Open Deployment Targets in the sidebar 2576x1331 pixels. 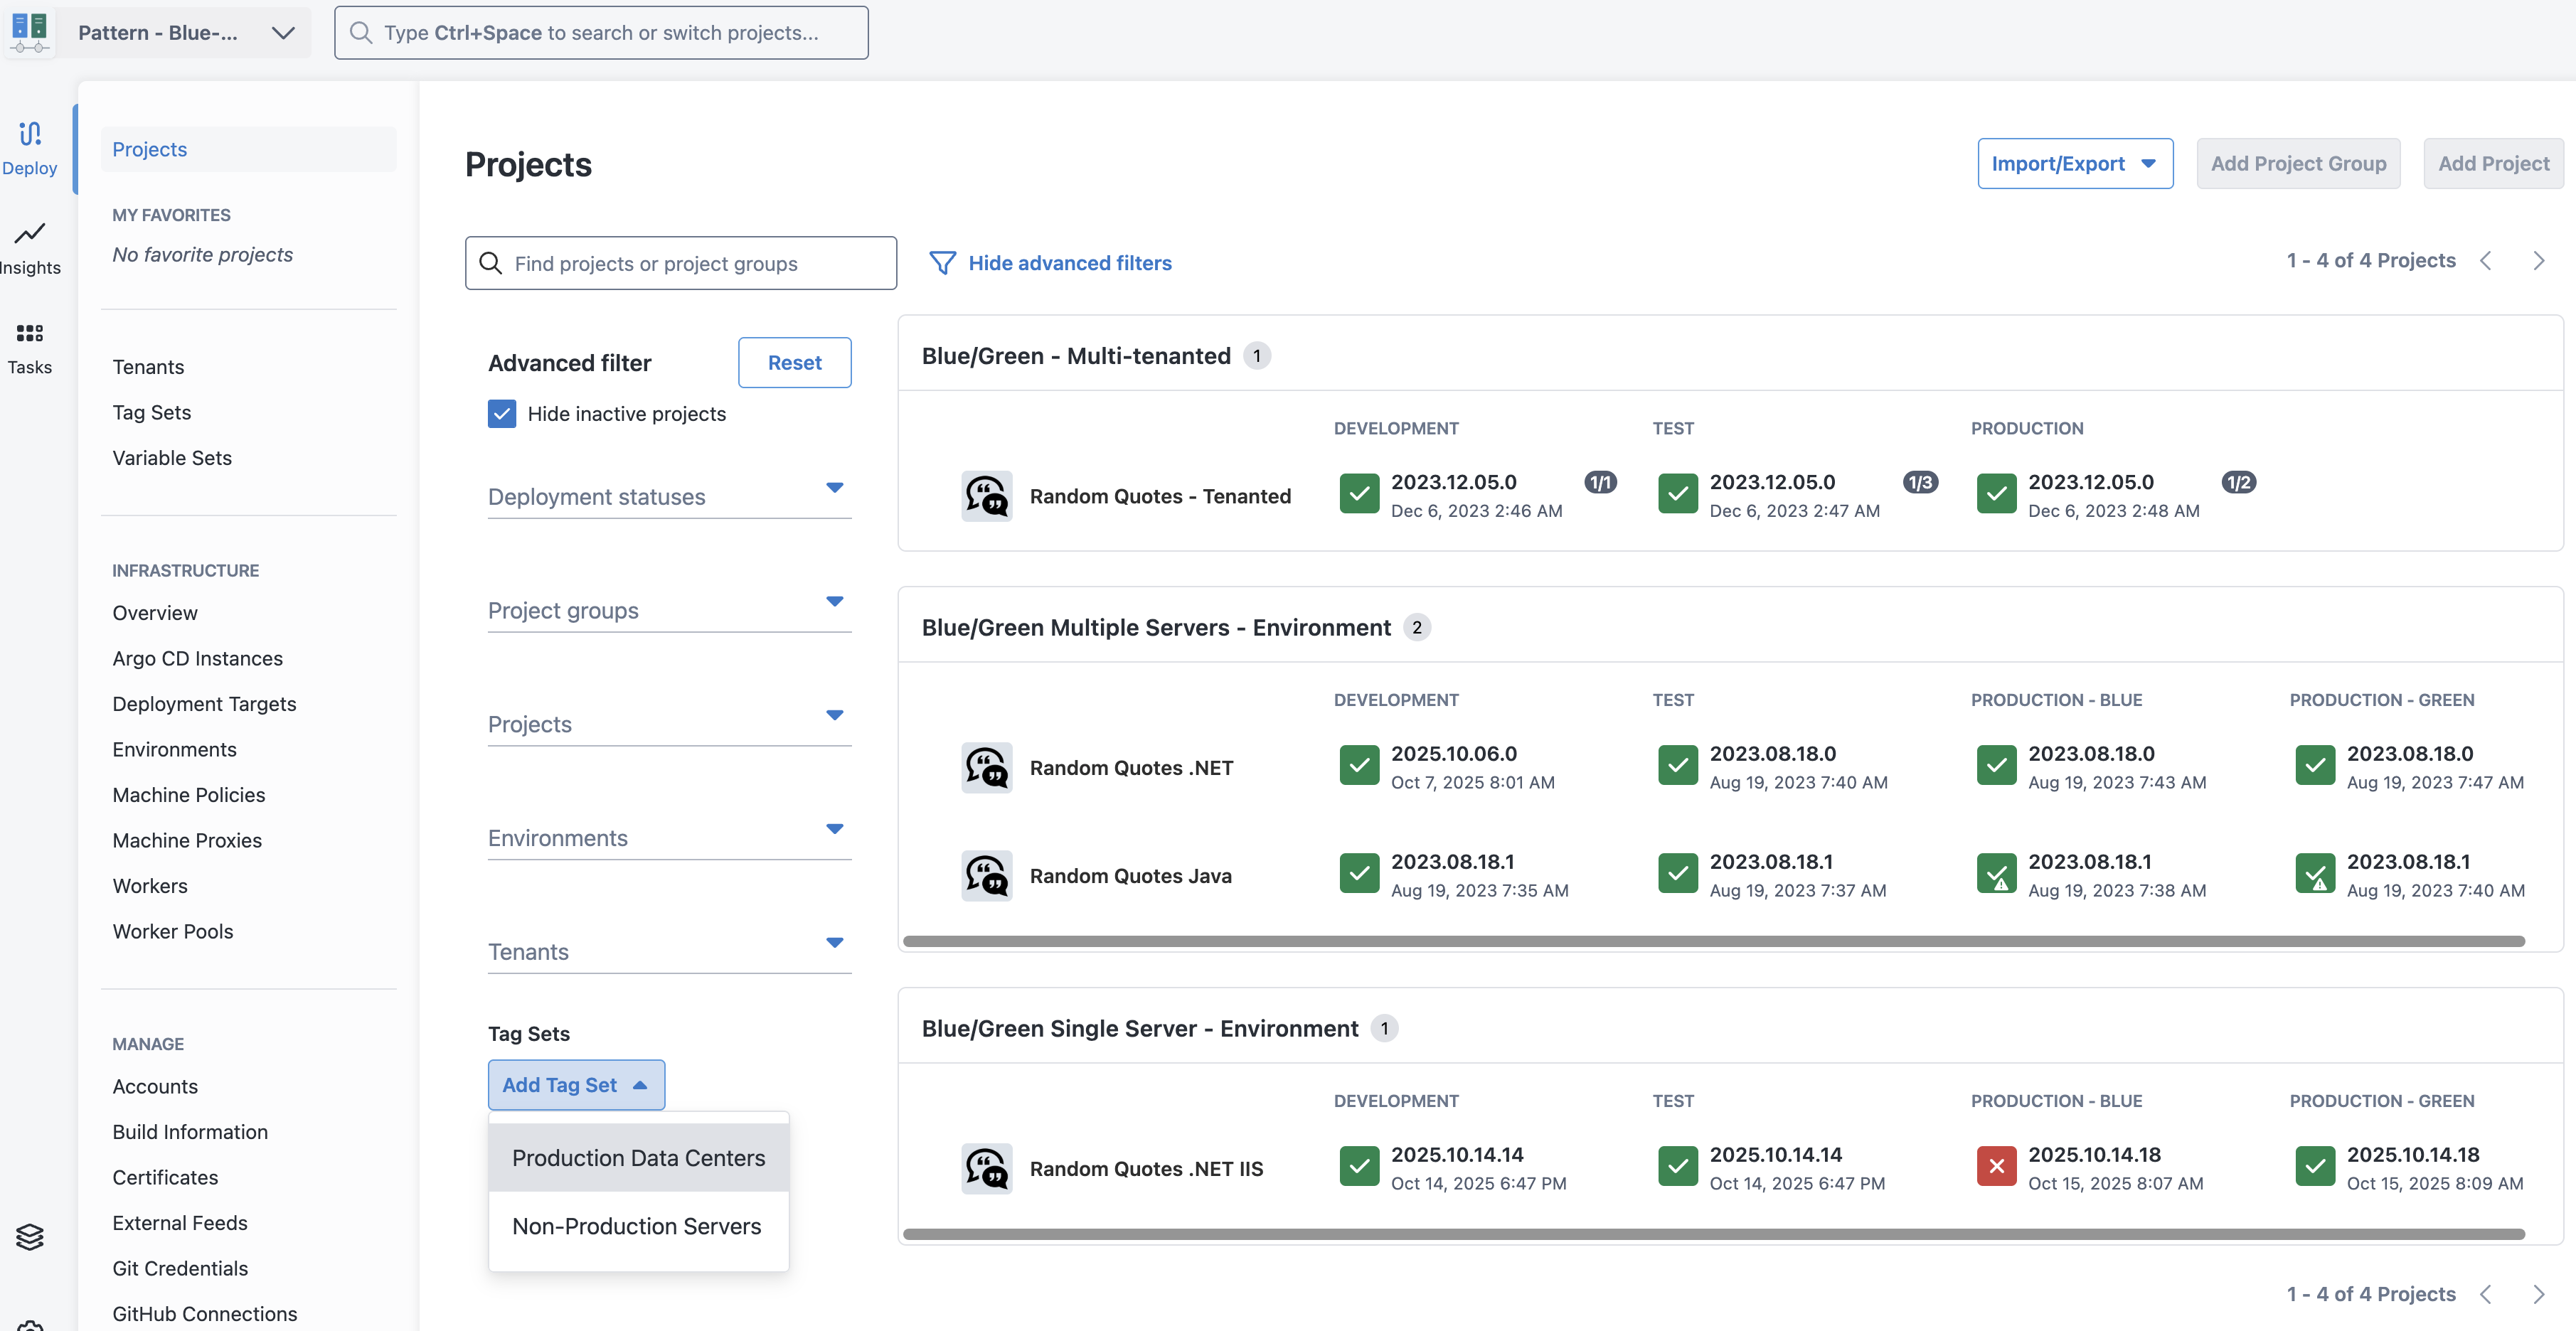coord(204,704)
